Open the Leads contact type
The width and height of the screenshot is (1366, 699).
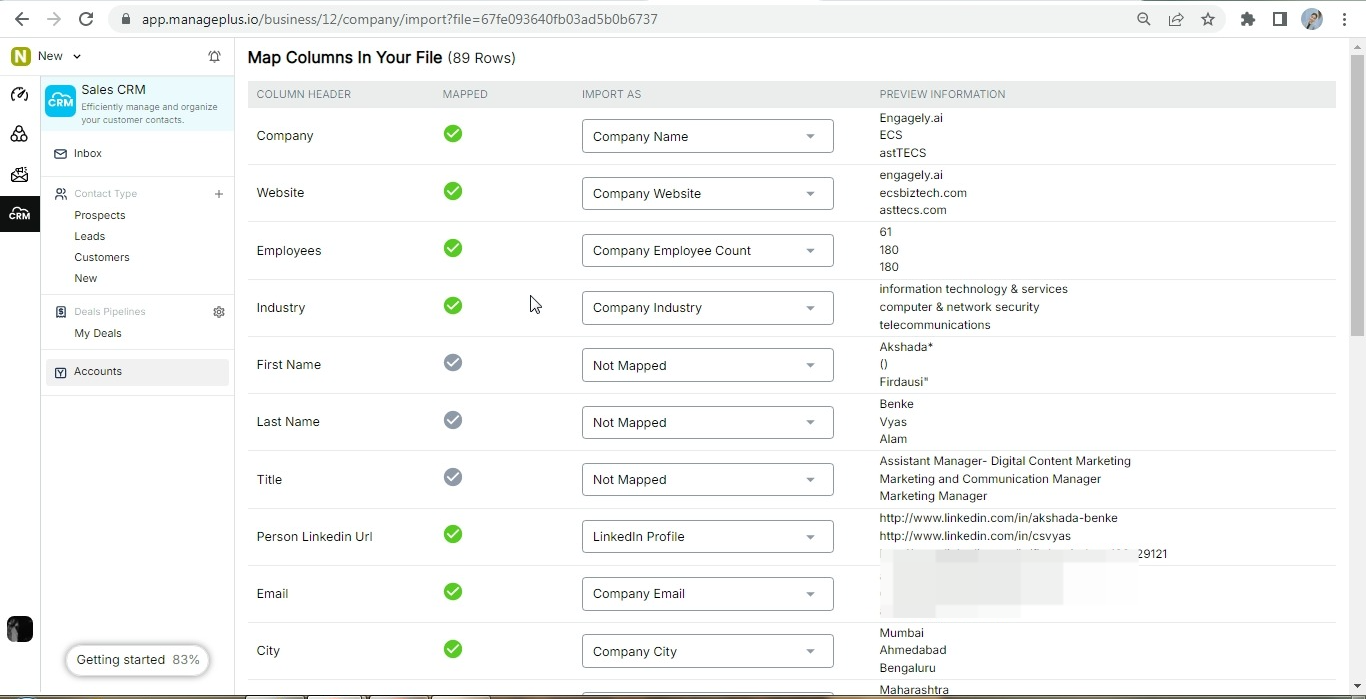[x=89, y=237]
